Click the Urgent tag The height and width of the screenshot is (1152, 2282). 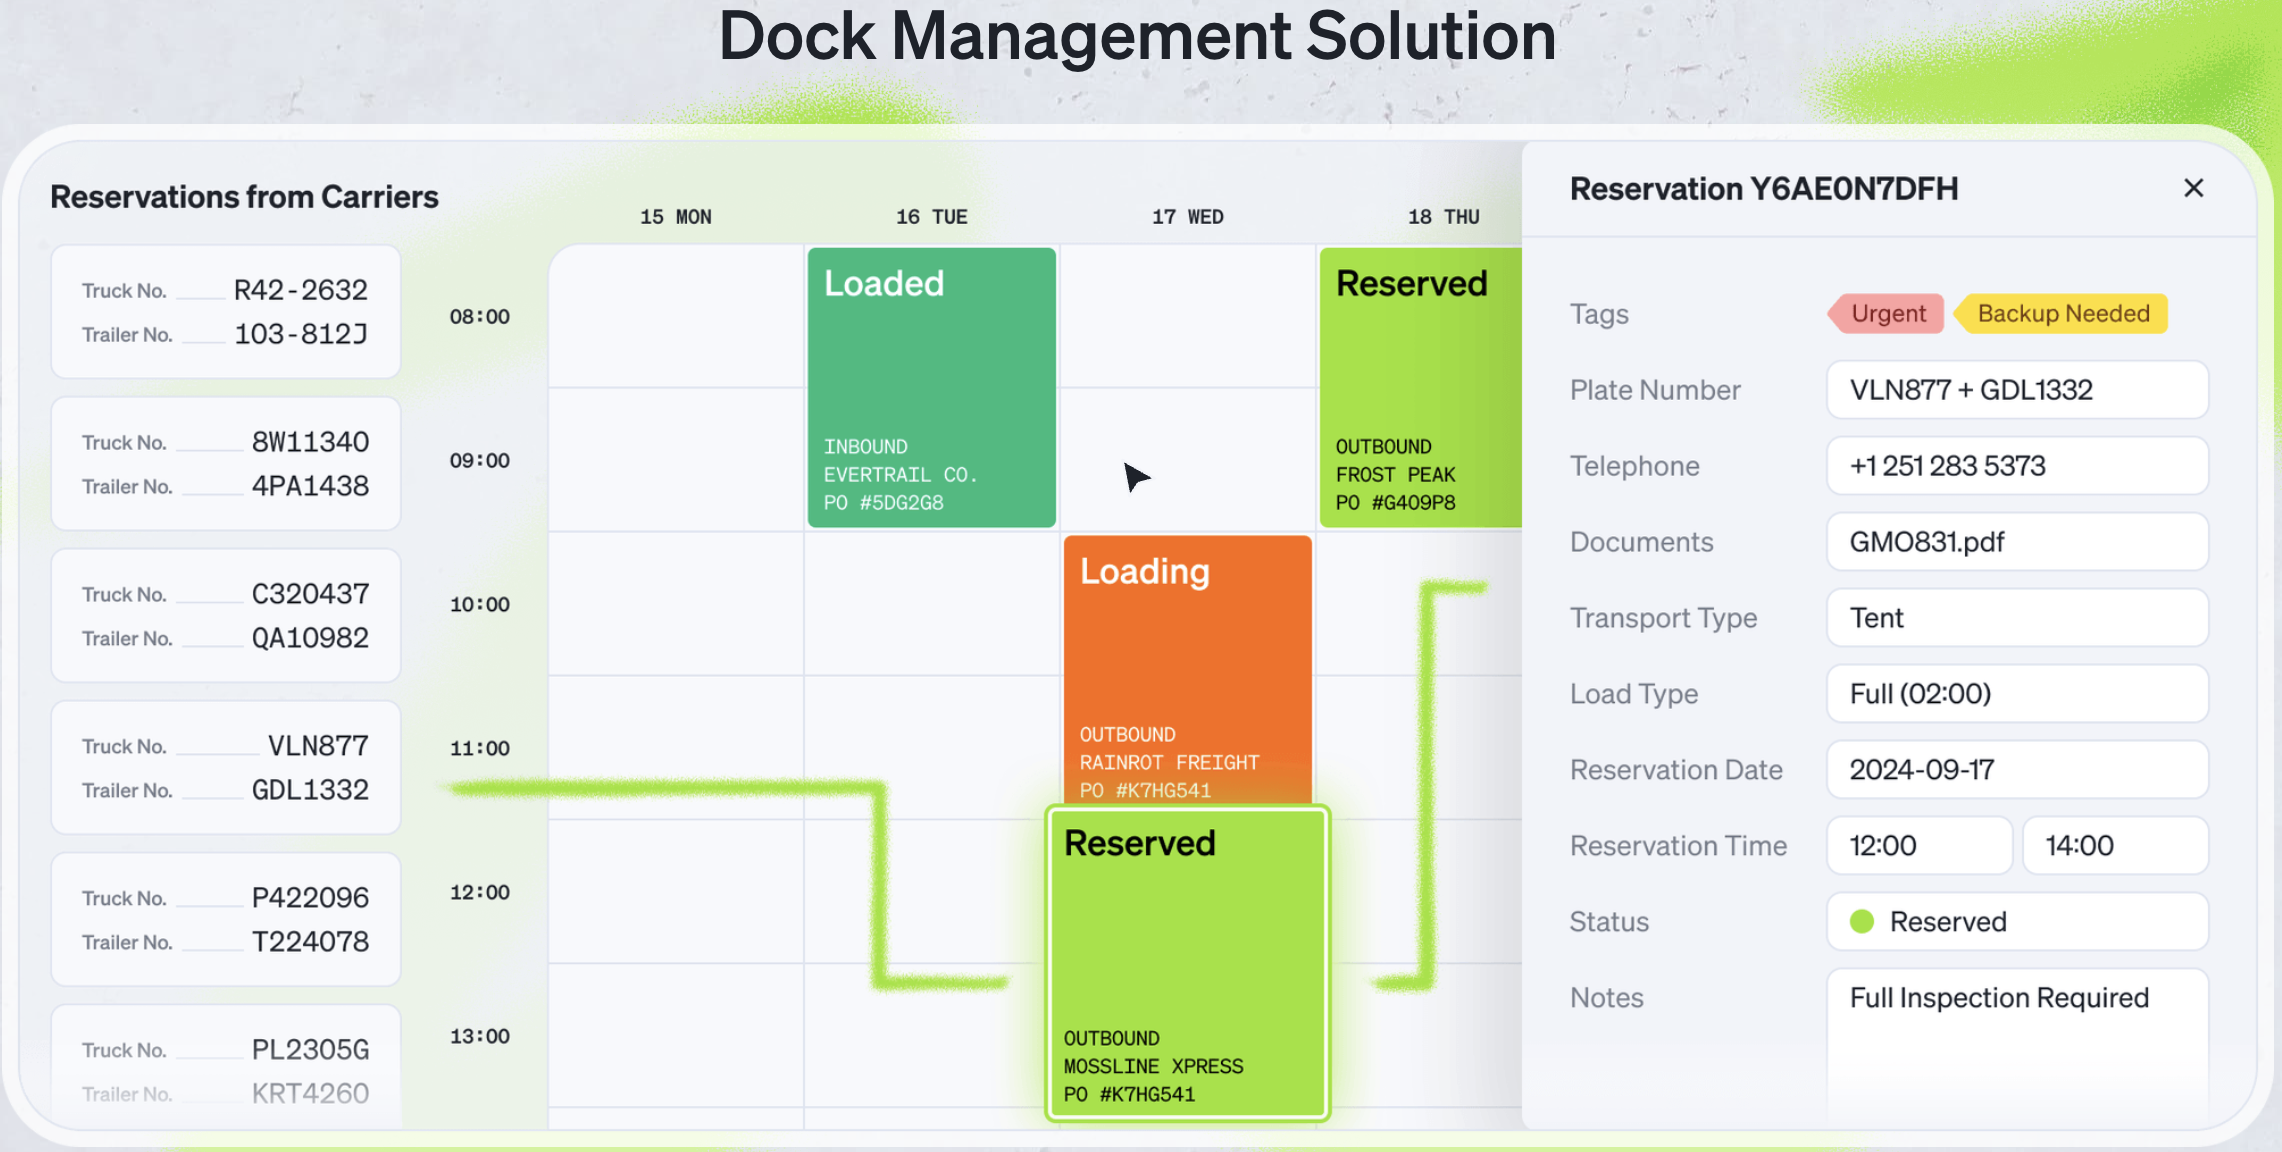coord(1887,313)
